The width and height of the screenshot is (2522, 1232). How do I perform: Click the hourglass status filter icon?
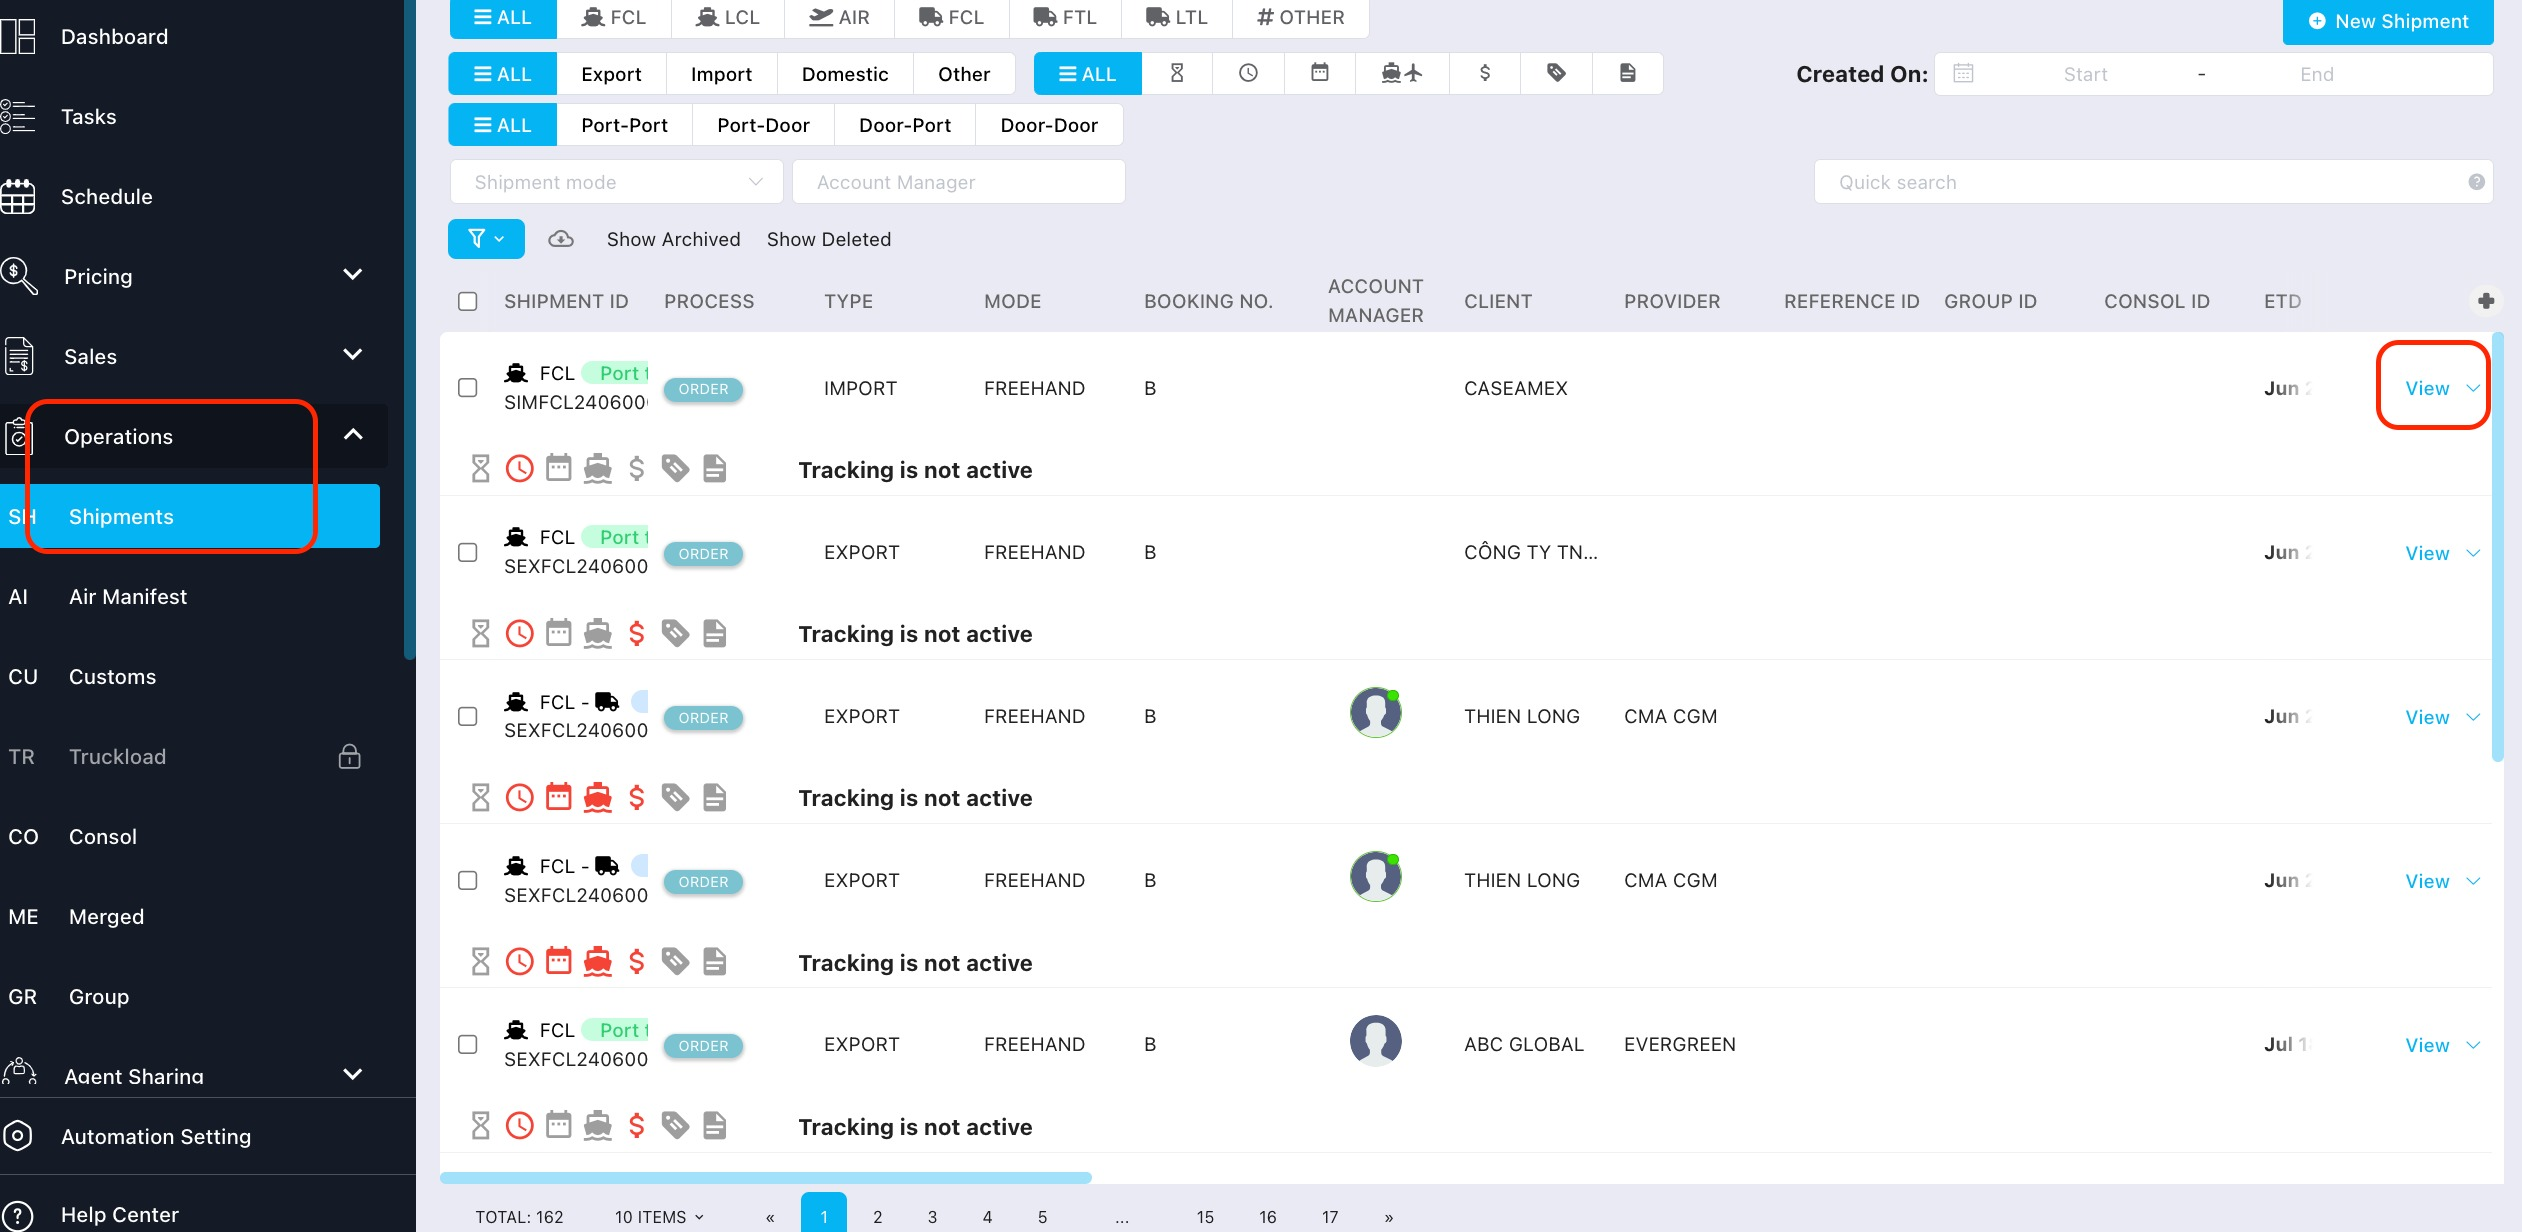1176,73
